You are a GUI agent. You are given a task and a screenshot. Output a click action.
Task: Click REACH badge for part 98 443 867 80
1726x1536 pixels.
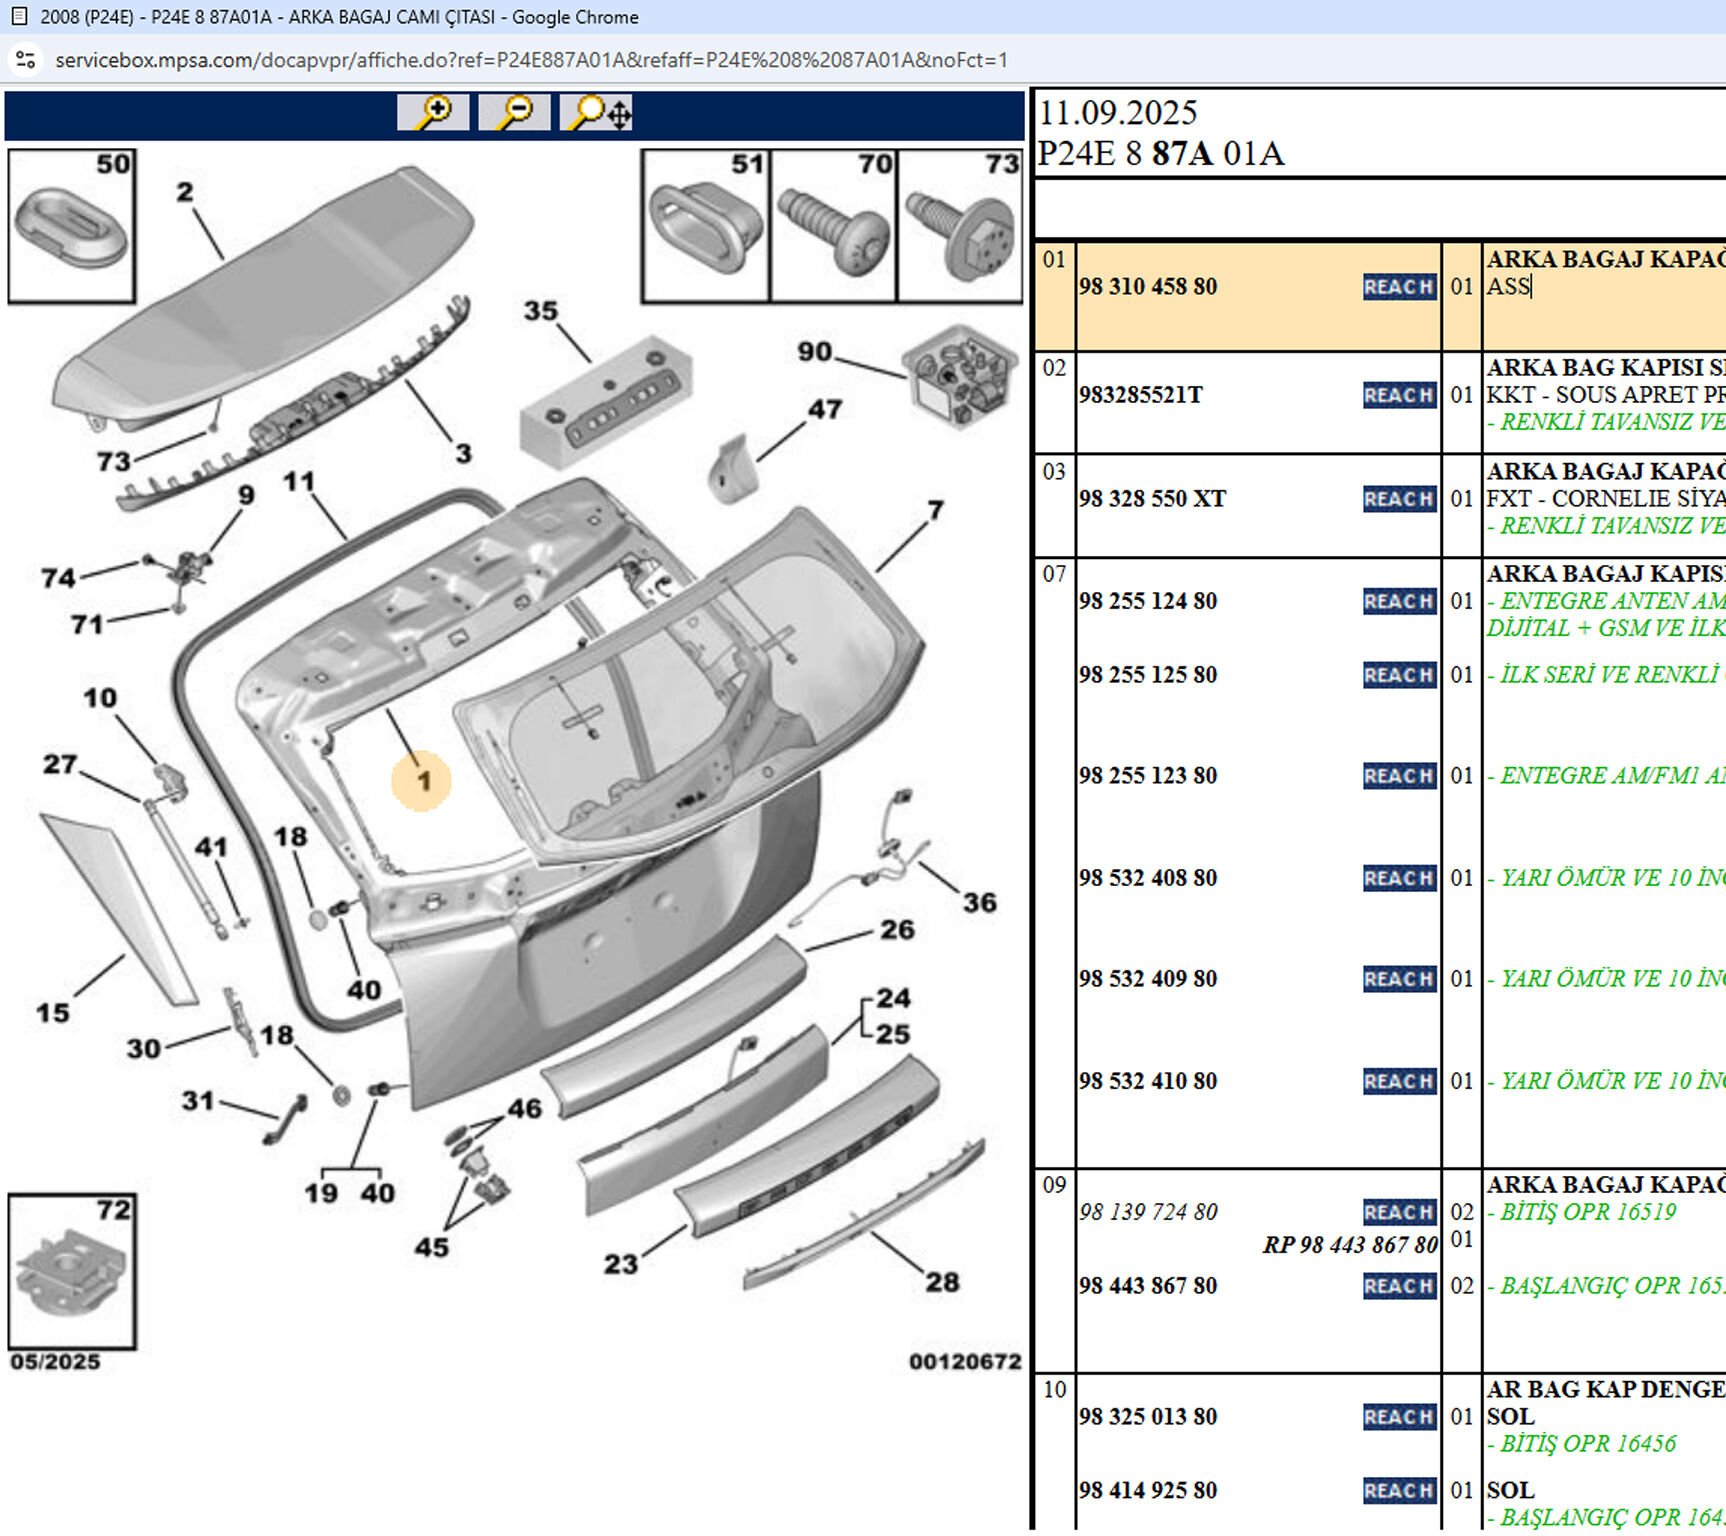1398,1286
